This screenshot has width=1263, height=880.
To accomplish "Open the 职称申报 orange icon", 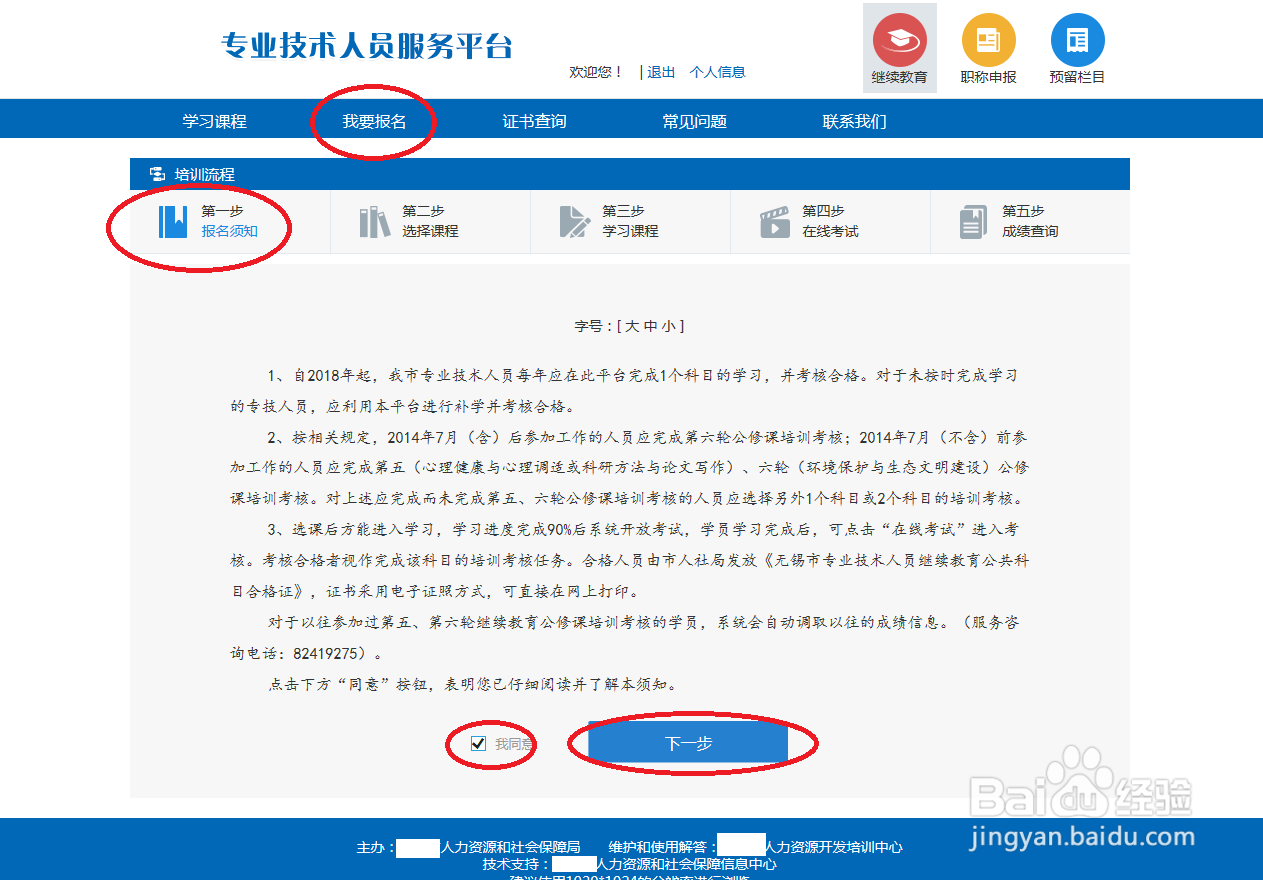I will [988, 40].
